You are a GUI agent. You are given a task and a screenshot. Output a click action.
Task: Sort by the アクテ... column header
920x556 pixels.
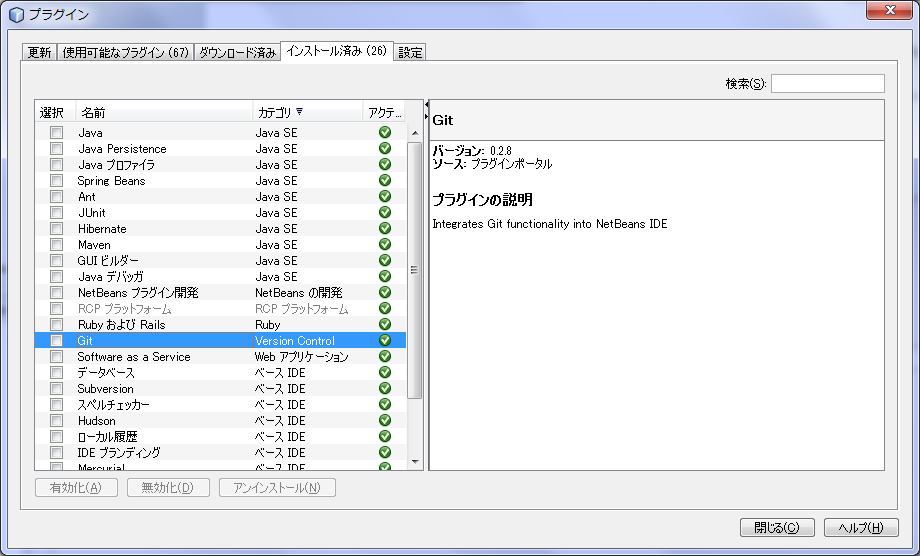384,113
